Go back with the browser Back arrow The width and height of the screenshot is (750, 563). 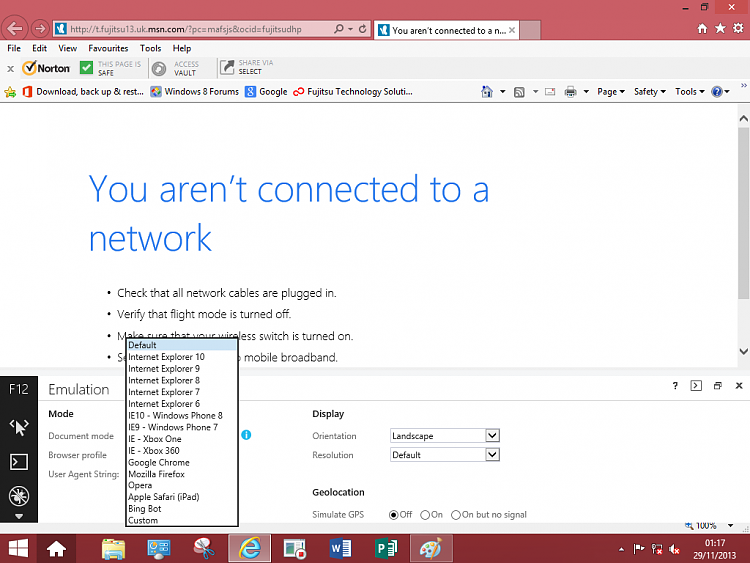pos(15,29)
